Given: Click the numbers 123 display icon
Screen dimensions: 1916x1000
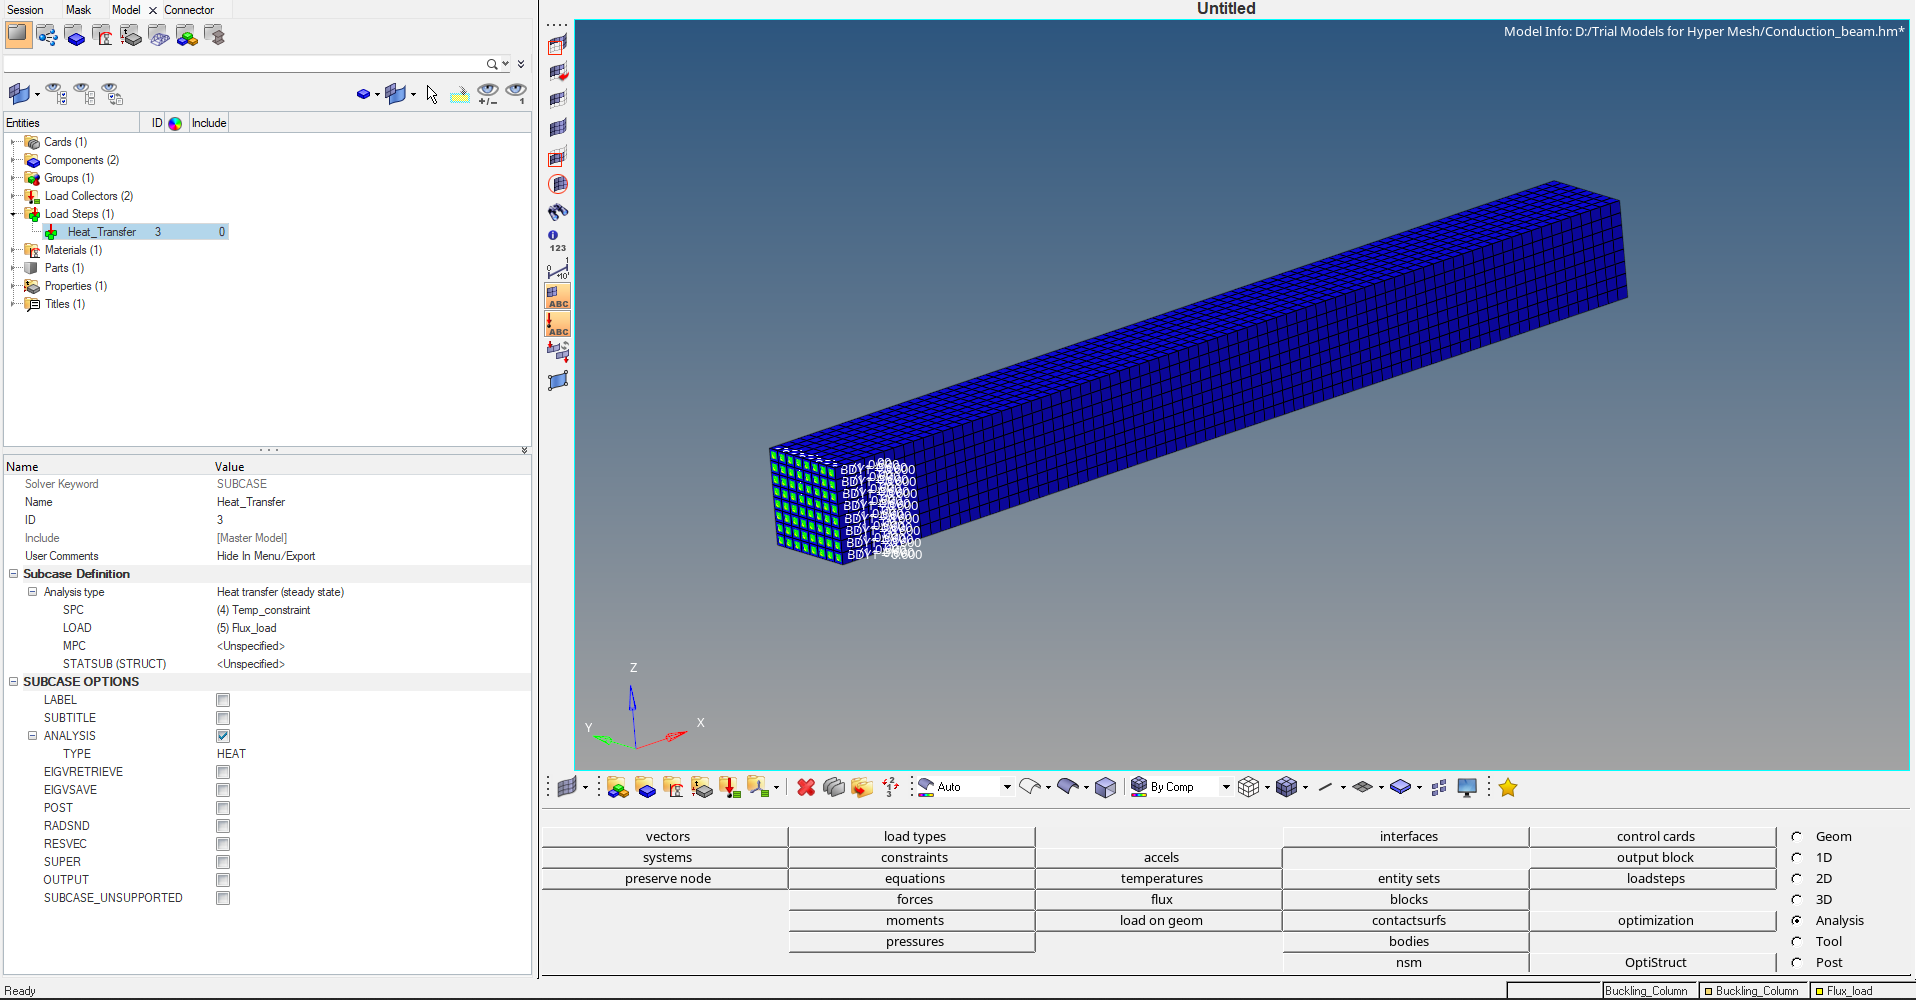Looking at the screenshot, I should coord(557,241).
